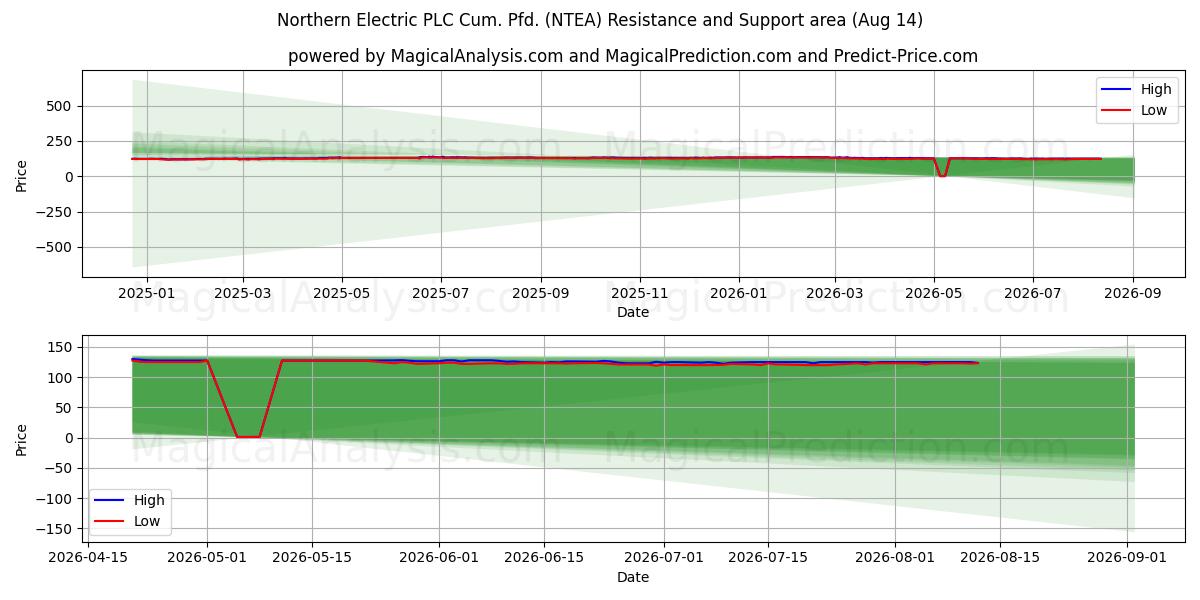Click the 2026-03 tick label
The height and width of the screenshot is (600, 1200).
click(x=835, y=293)
